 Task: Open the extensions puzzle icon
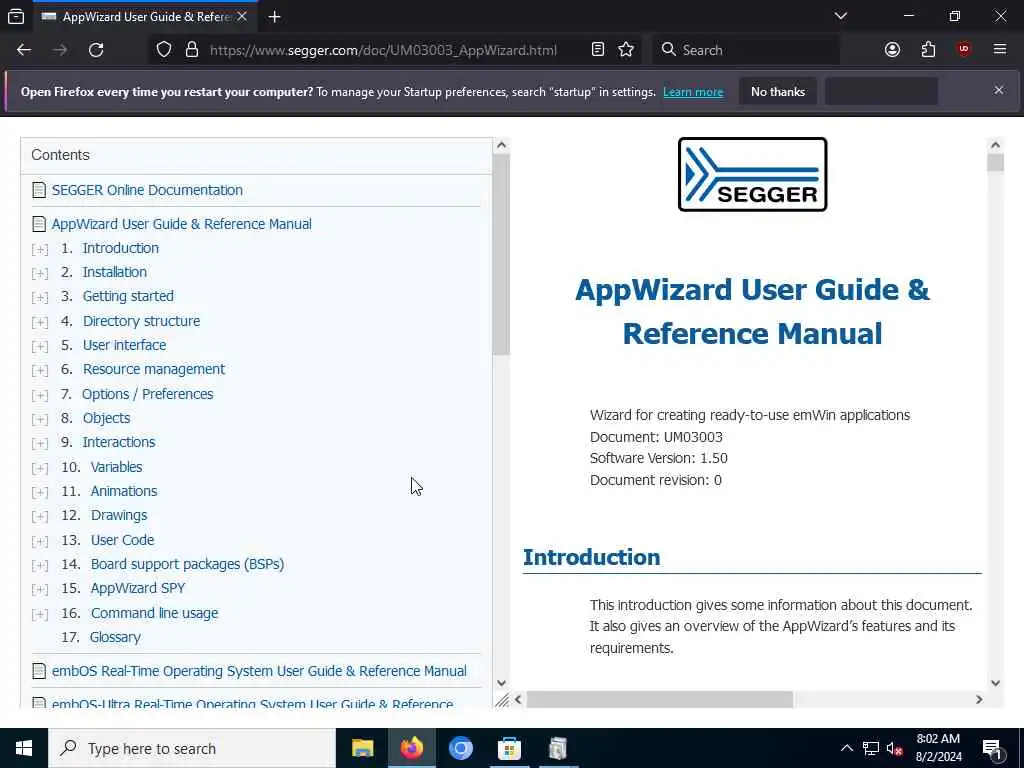click(928, 50)
